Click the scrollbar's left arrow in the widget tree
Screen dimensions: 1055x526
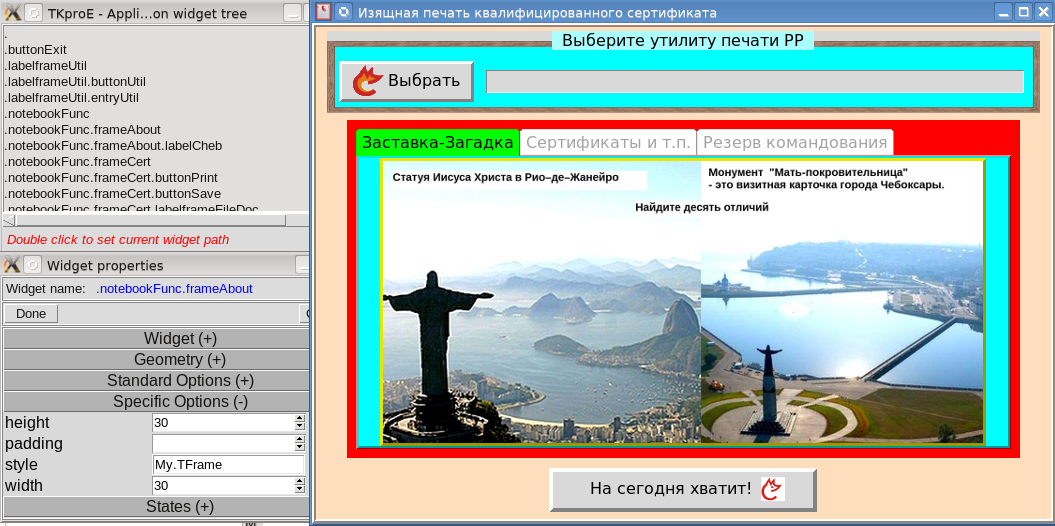(x=9, y=220)
